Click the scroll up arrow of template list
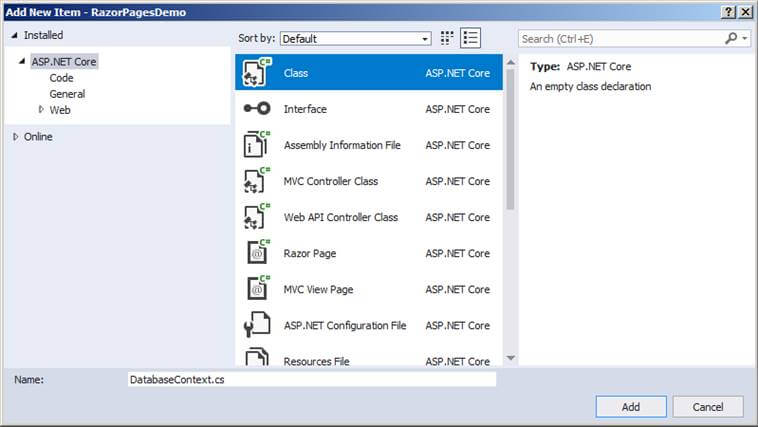Screen dimensions: 758x427 coord(510,62)
